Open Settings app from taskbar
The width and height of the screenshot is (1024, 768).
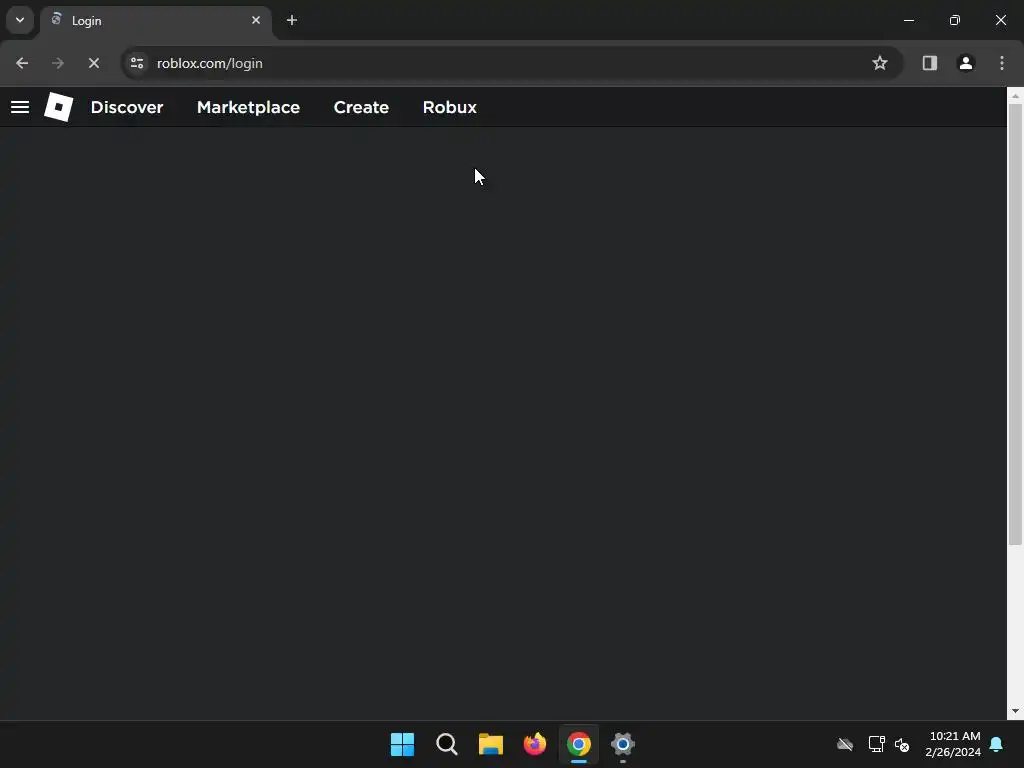623,744
